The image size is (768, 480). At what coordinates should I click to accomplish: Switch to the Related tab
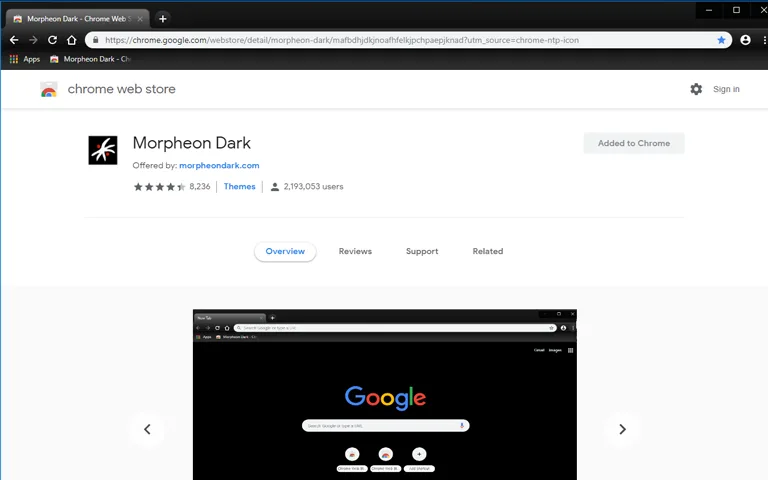[x=487, y=251]
